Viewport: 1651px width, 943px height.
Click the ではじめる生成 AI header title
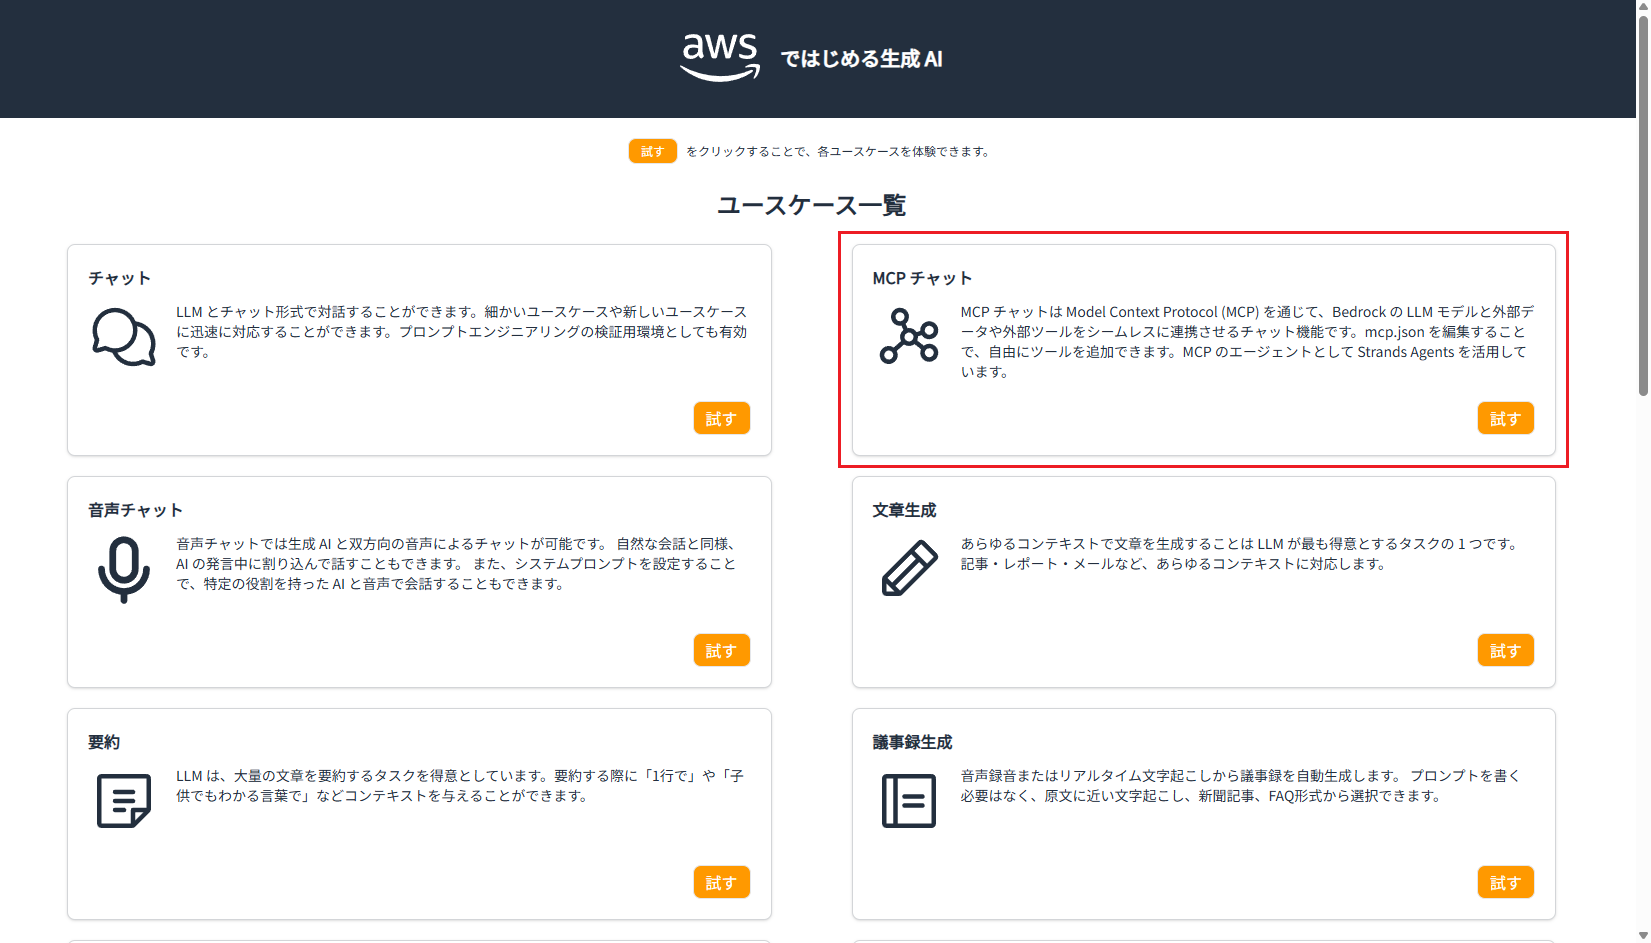tap(861, 59)
